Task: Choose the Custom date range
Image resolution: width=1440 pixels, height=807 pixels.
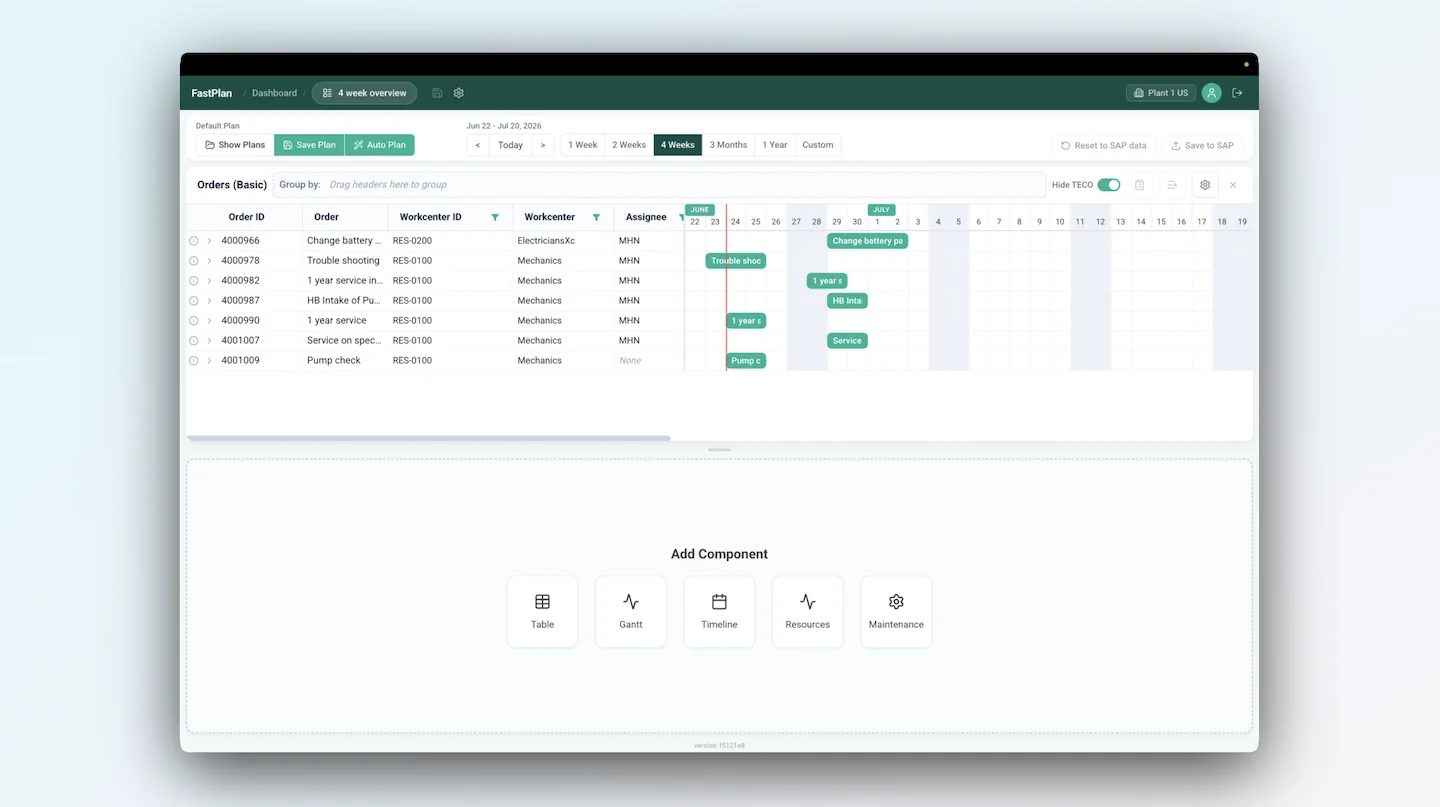Action: click(818, 145)
